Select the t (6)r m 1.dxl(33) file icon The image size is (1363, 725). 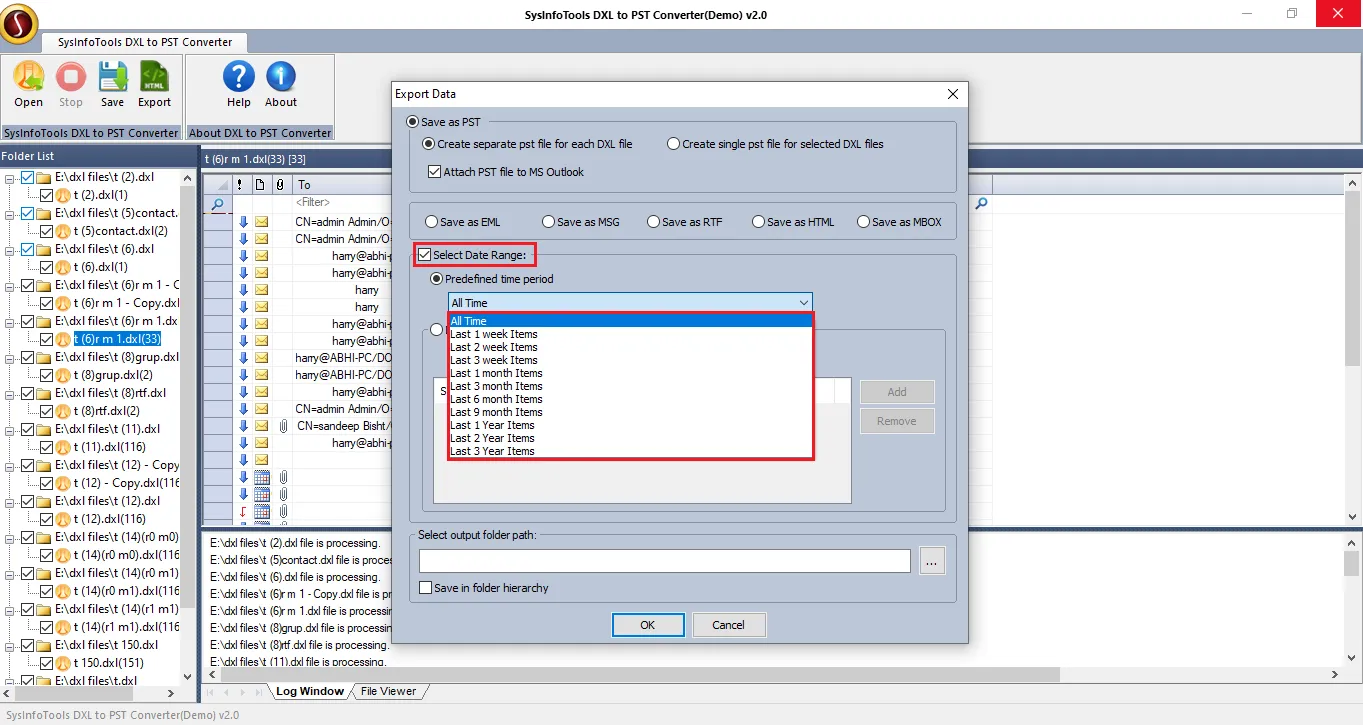[63, 339]
